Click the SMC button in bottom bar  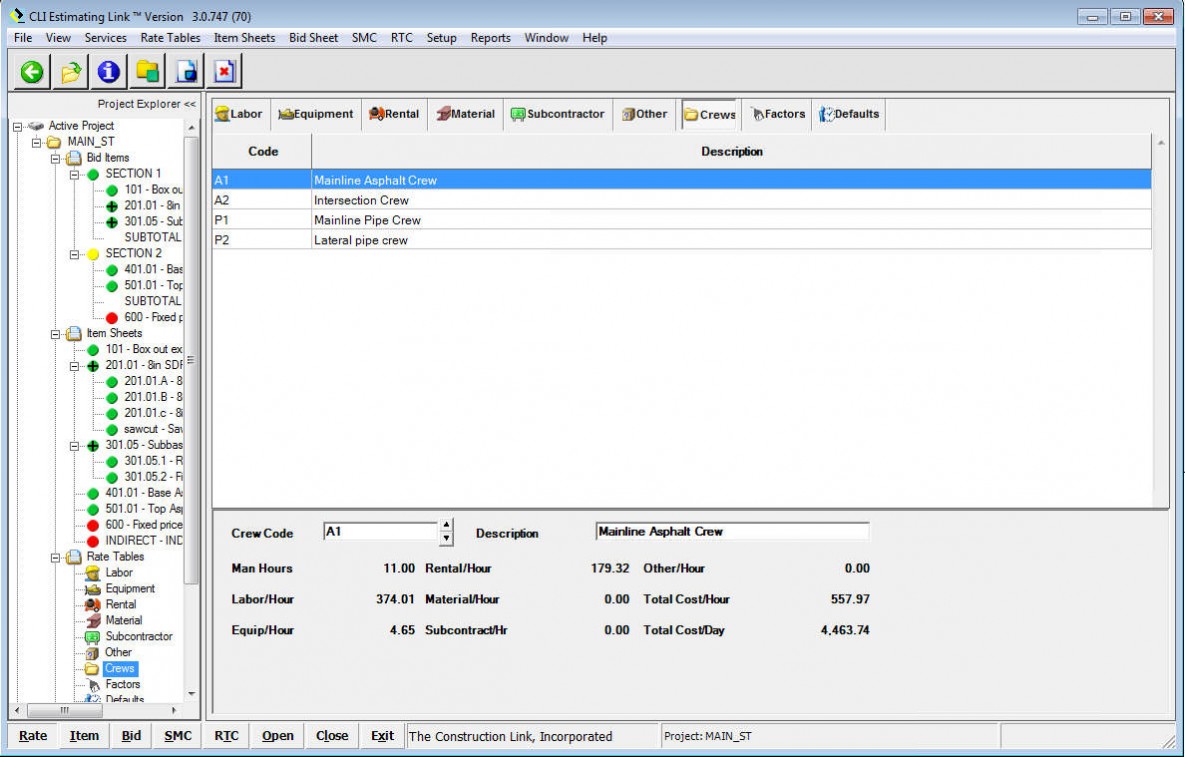[178, 736]
